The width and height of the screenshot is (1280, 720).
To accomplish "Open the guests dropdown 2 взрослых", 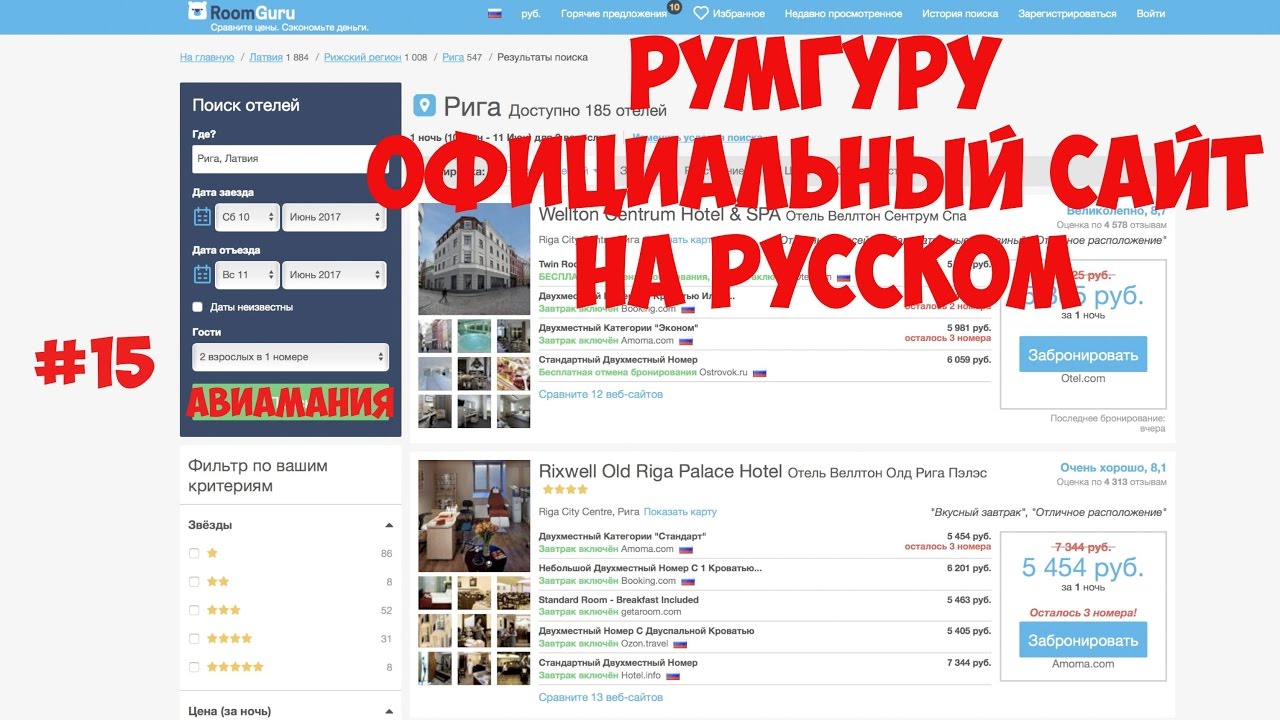I will (290, 357).
